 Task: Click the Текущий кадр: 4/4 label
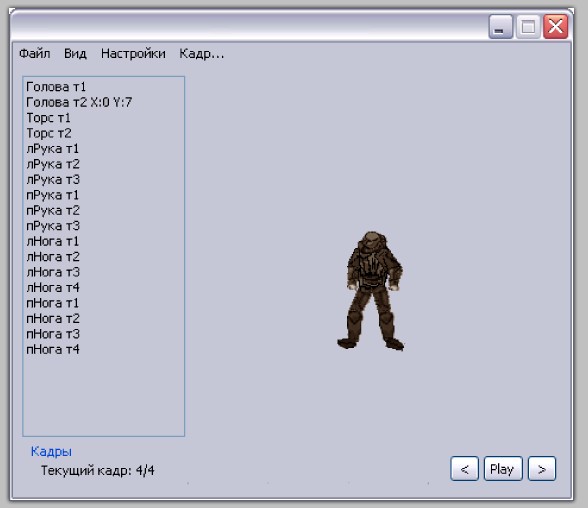pos(98,470)
